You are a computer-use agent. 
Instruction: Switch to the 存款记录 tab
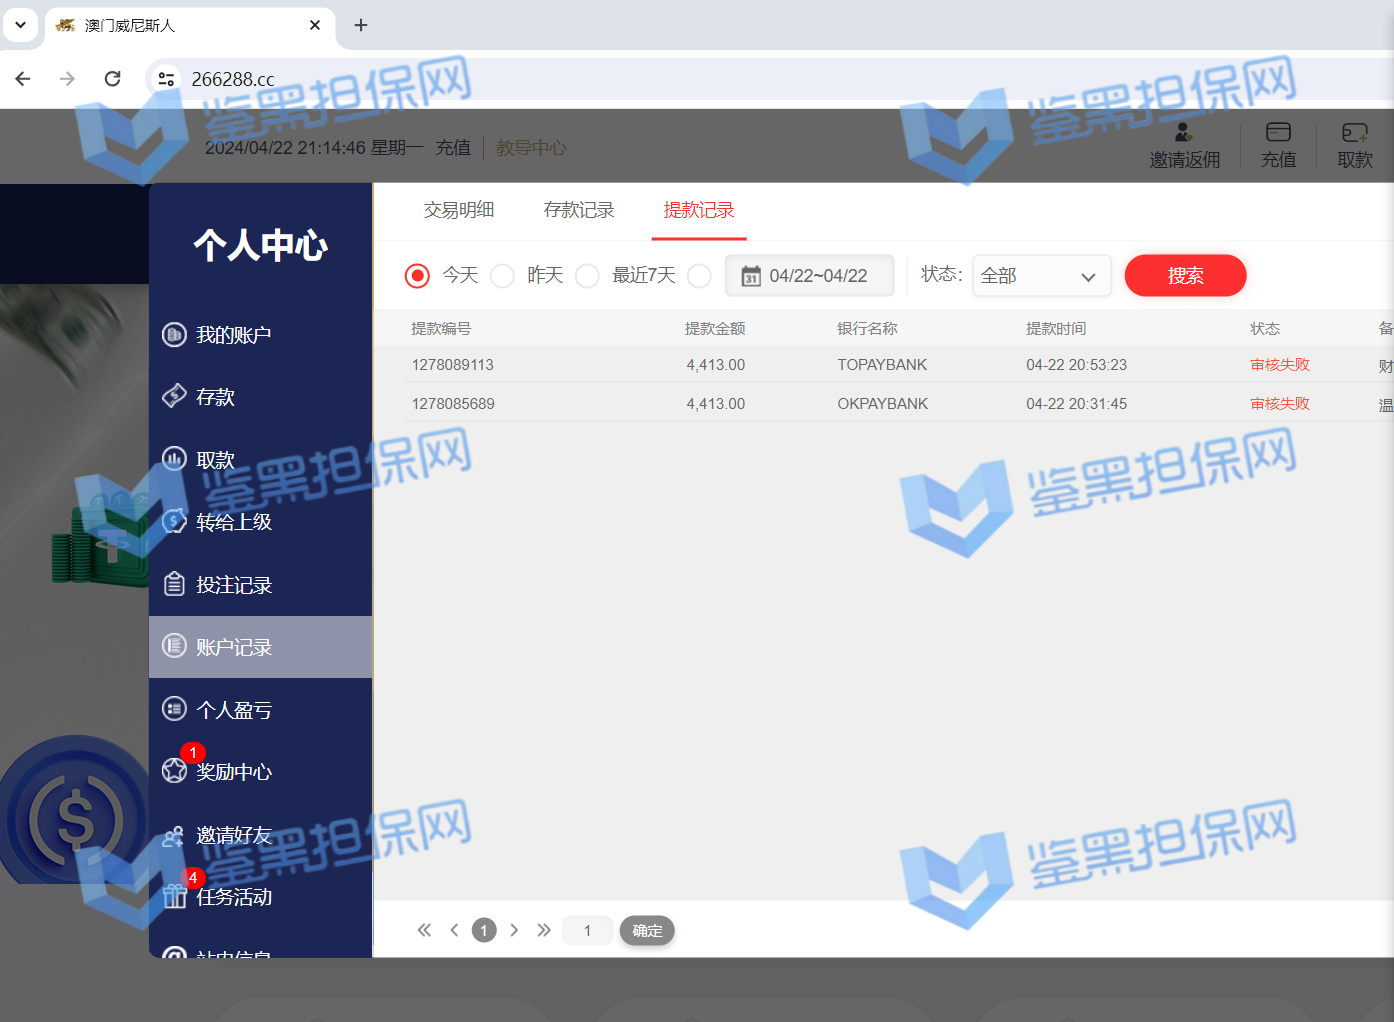point(579,210)
